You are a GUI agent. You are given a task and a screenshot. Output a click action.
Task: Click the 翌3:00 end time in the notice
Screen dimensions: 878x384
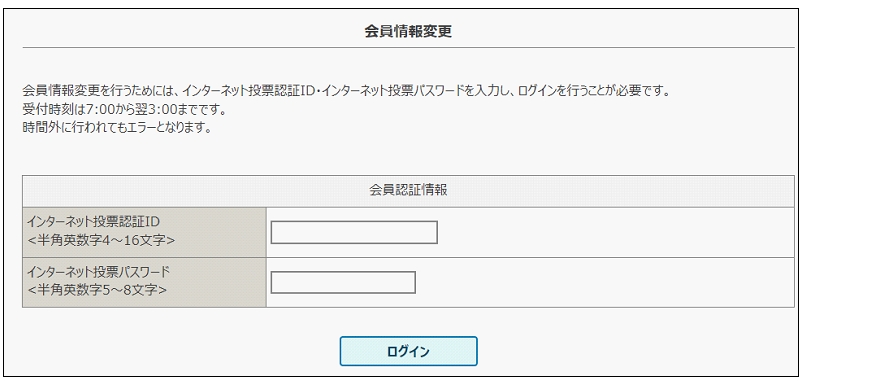(x=158, y=109)
